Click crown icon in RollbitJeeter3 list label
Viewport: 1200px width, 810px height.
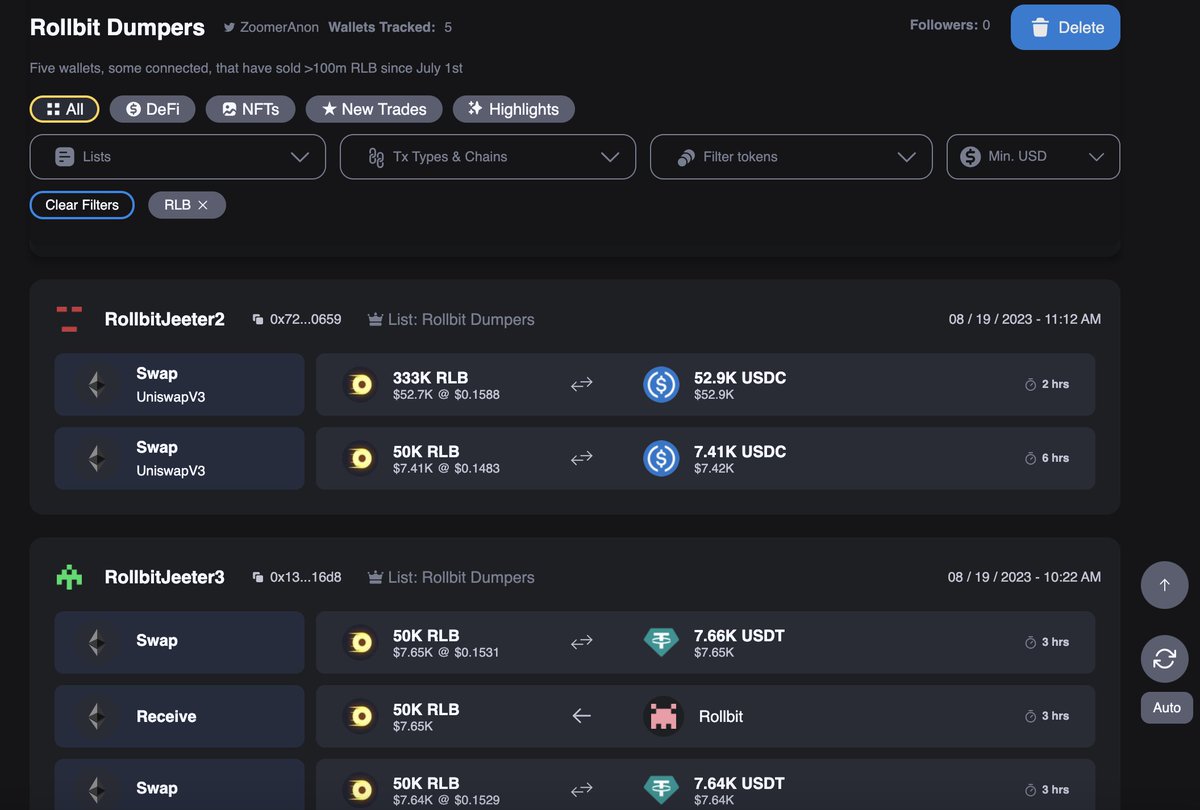376,578
